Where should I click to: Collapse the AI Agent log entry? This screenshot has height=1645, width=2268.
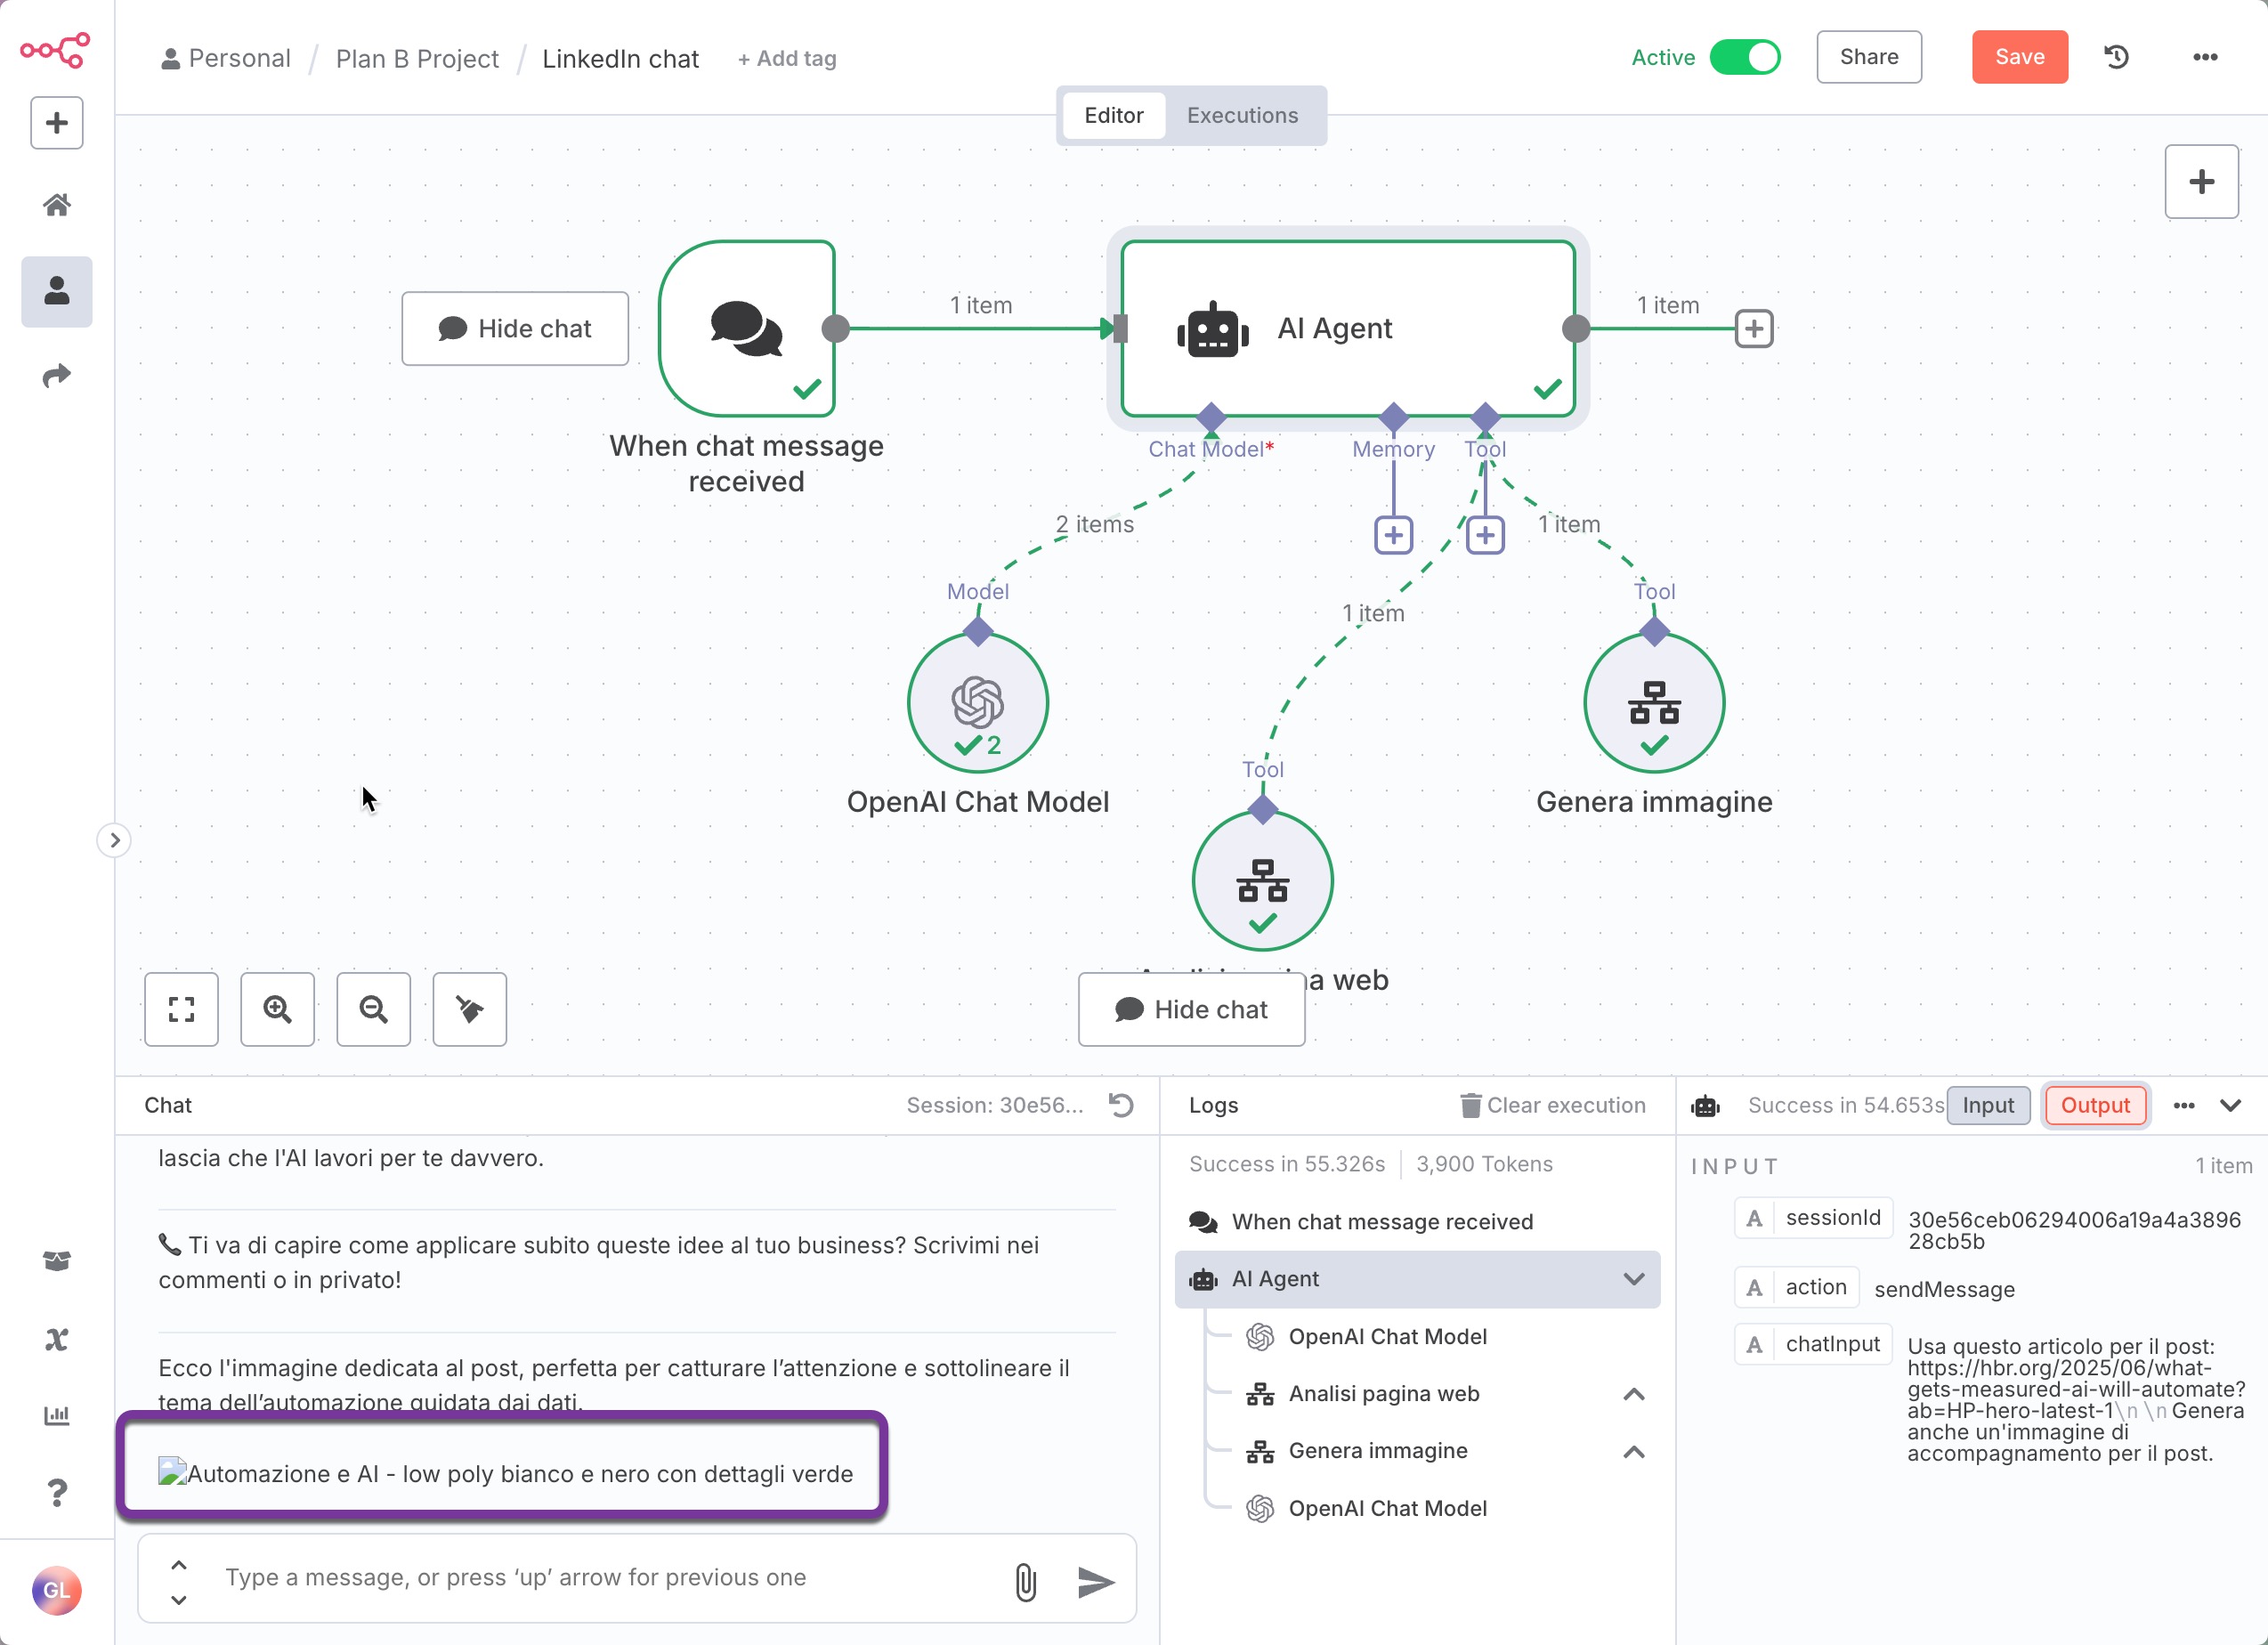[x=1633, y=1279]
